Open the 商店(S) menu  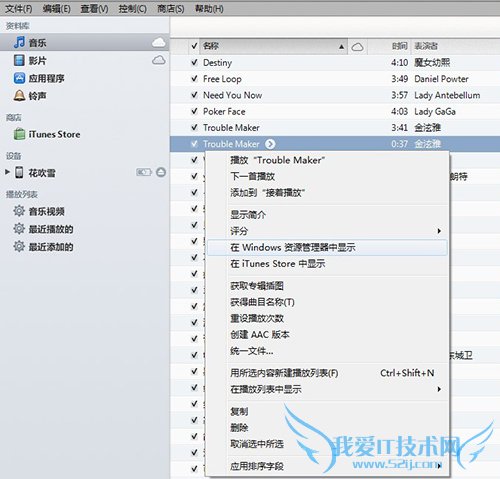click(171, 8)
